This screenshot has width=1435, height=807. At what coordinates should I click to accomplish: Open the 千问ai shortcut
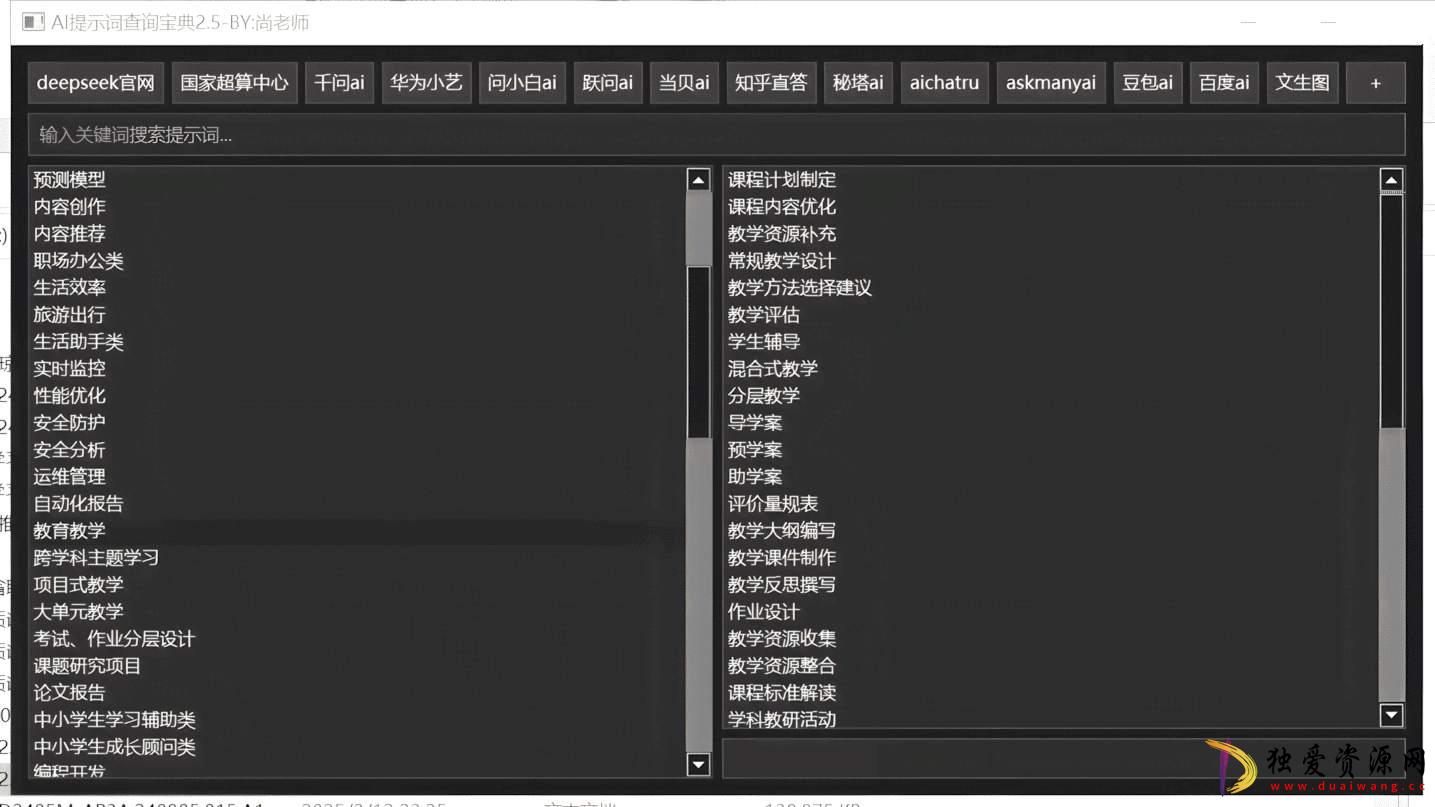339,83
